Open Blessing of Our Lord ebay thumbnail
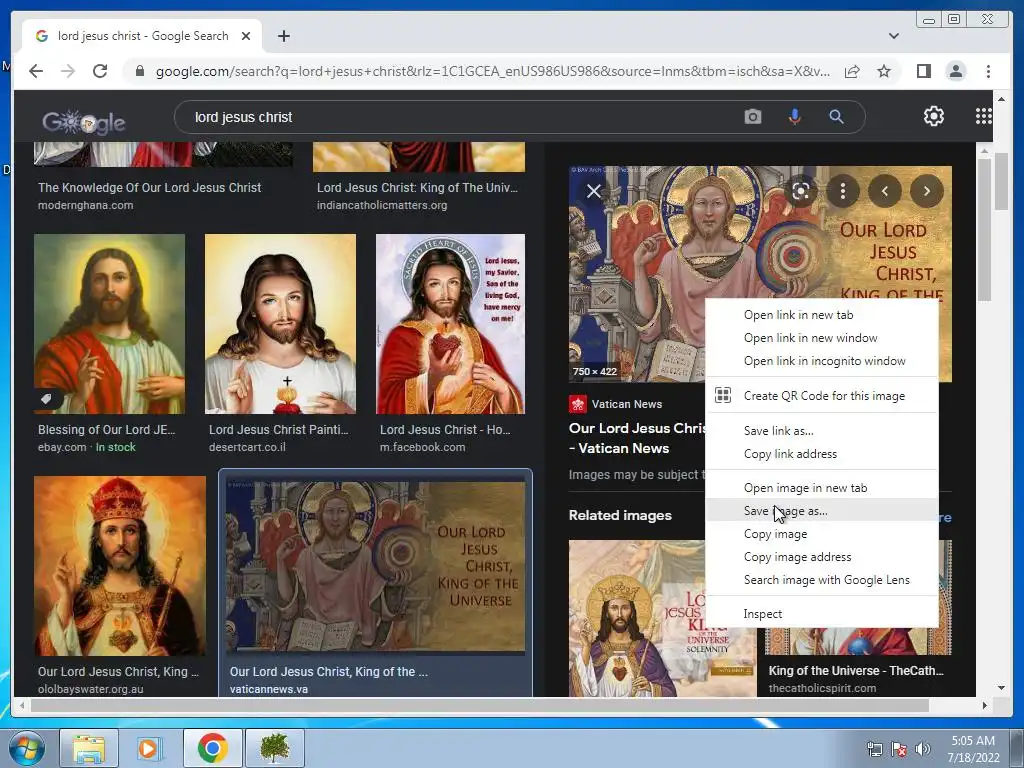 click(110, 324)
